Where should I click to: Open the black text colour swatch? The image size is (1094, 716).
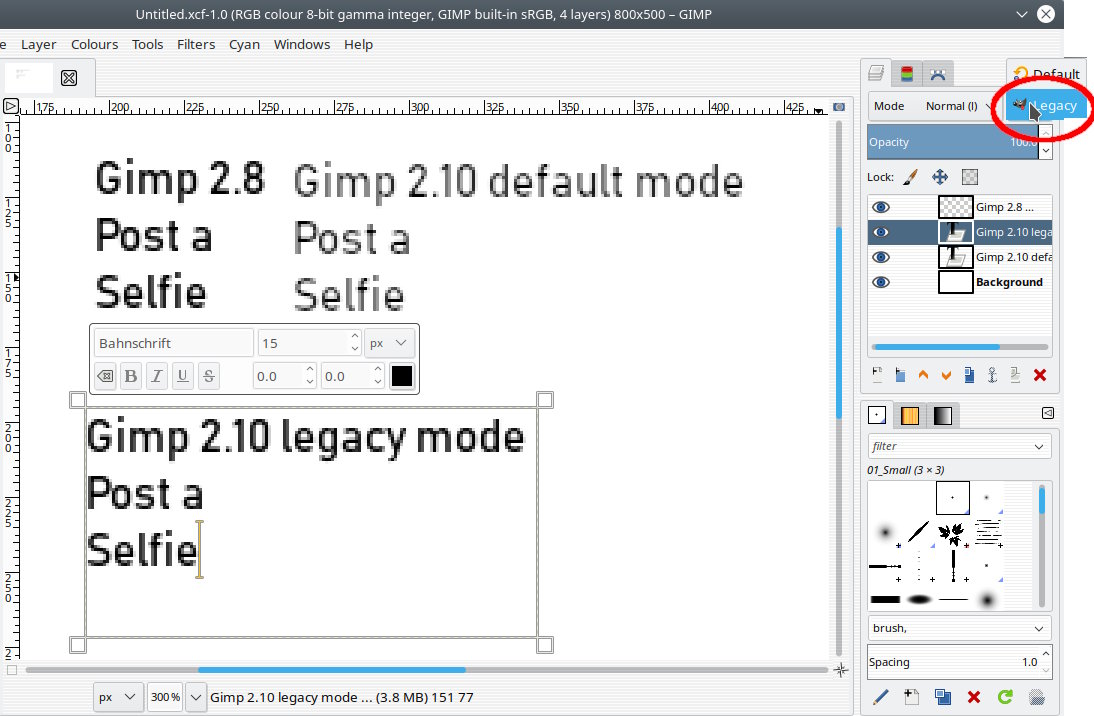click(x=402, y=376)
